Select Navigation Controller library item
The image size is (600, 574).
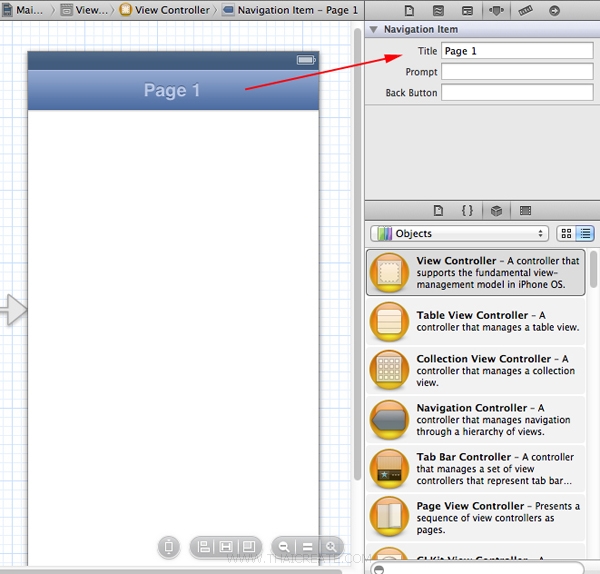tap(476, 419)
